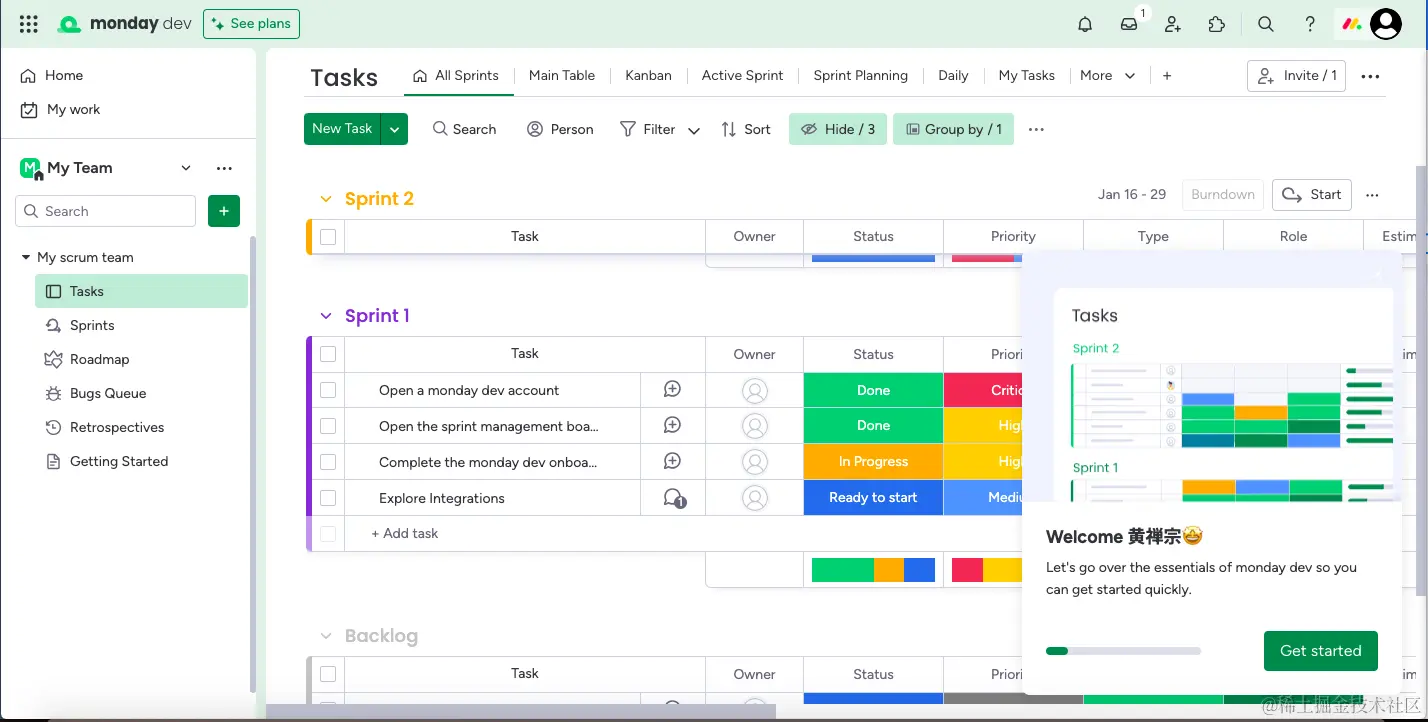
Task: Open Sprint 2 options ellipsis menu
Action: 1372,195
